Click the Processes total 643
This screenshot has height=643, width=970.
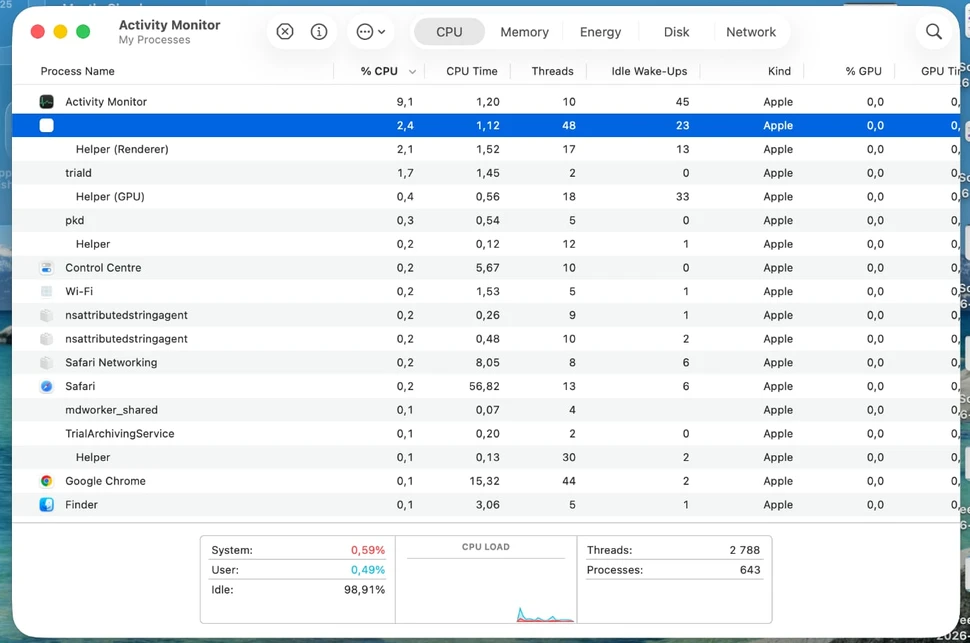(750, 570)
